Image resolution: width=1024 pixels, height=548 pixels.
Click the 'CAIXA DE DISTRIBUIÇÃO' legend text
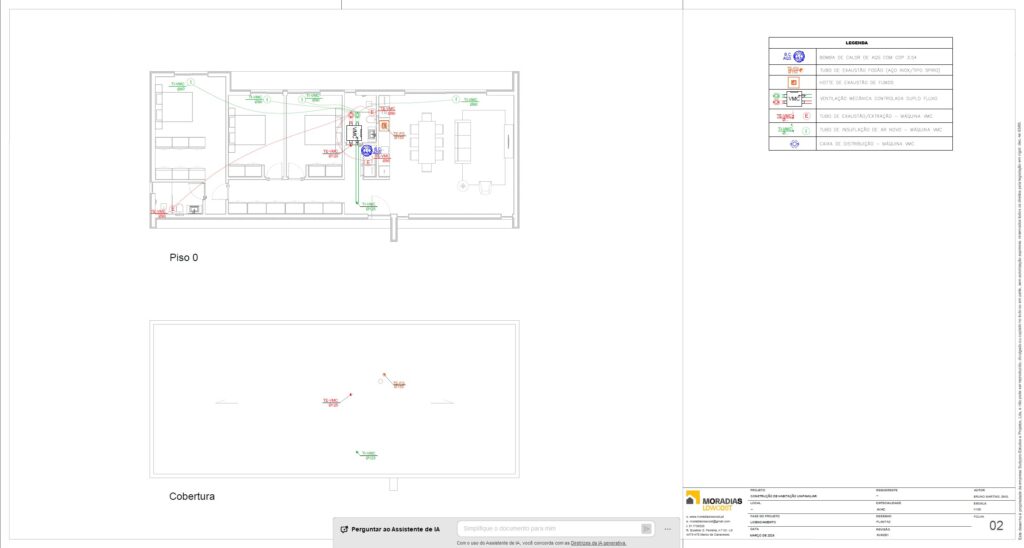click(867, 144)
